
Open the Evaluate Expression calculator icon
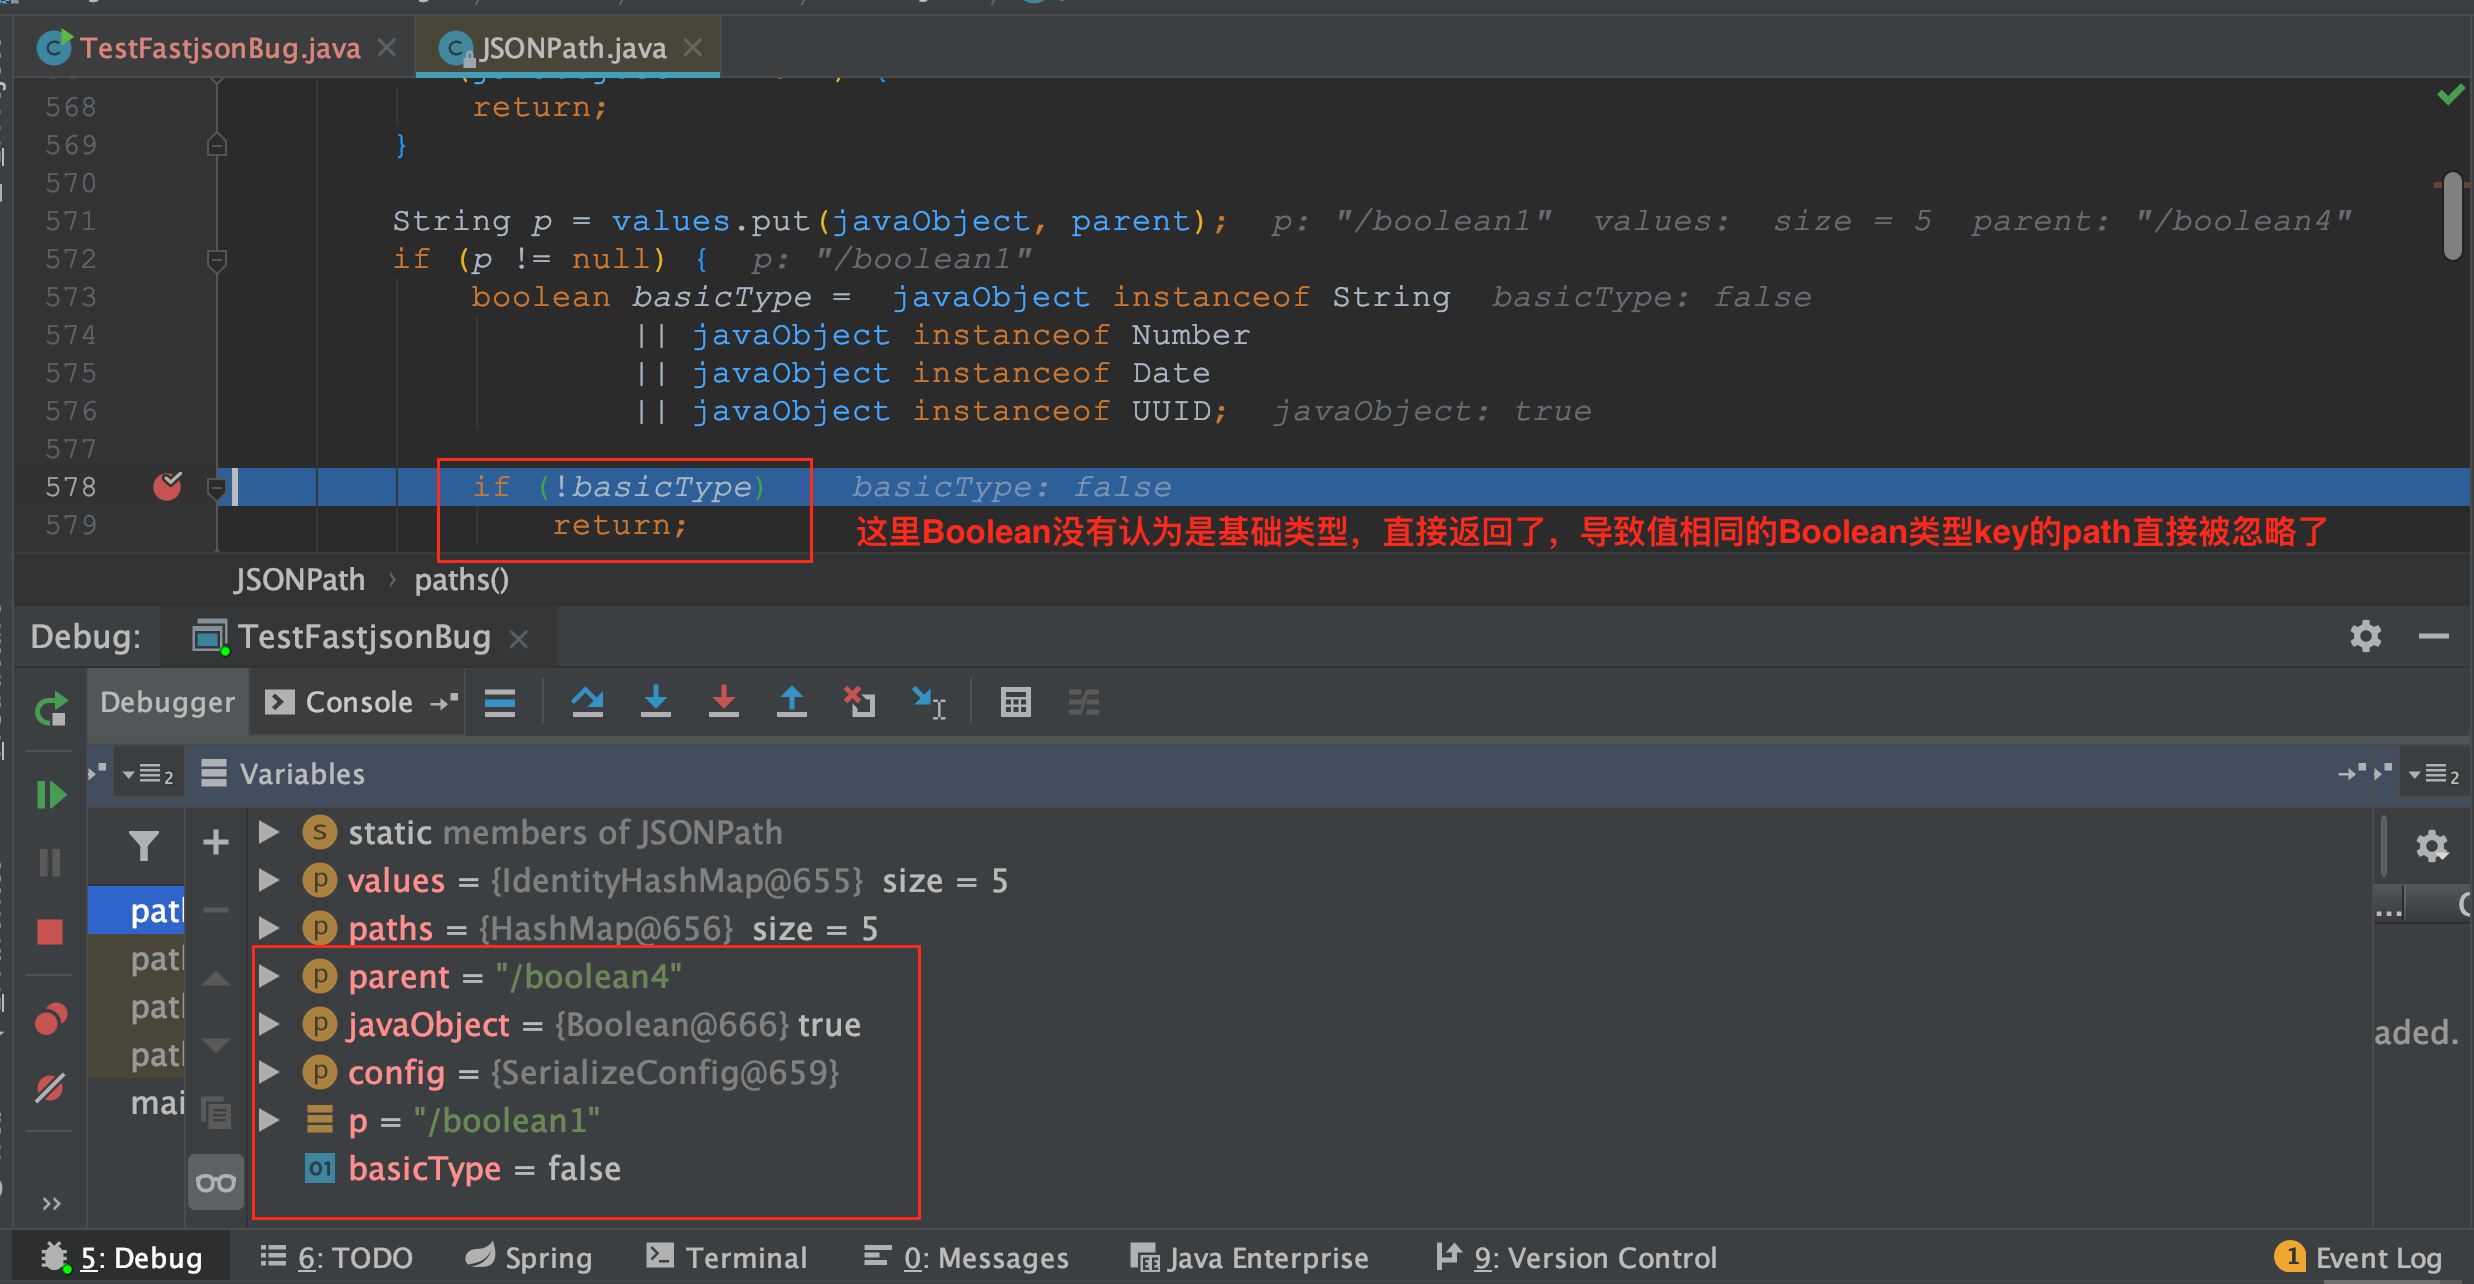[1015, 702]
